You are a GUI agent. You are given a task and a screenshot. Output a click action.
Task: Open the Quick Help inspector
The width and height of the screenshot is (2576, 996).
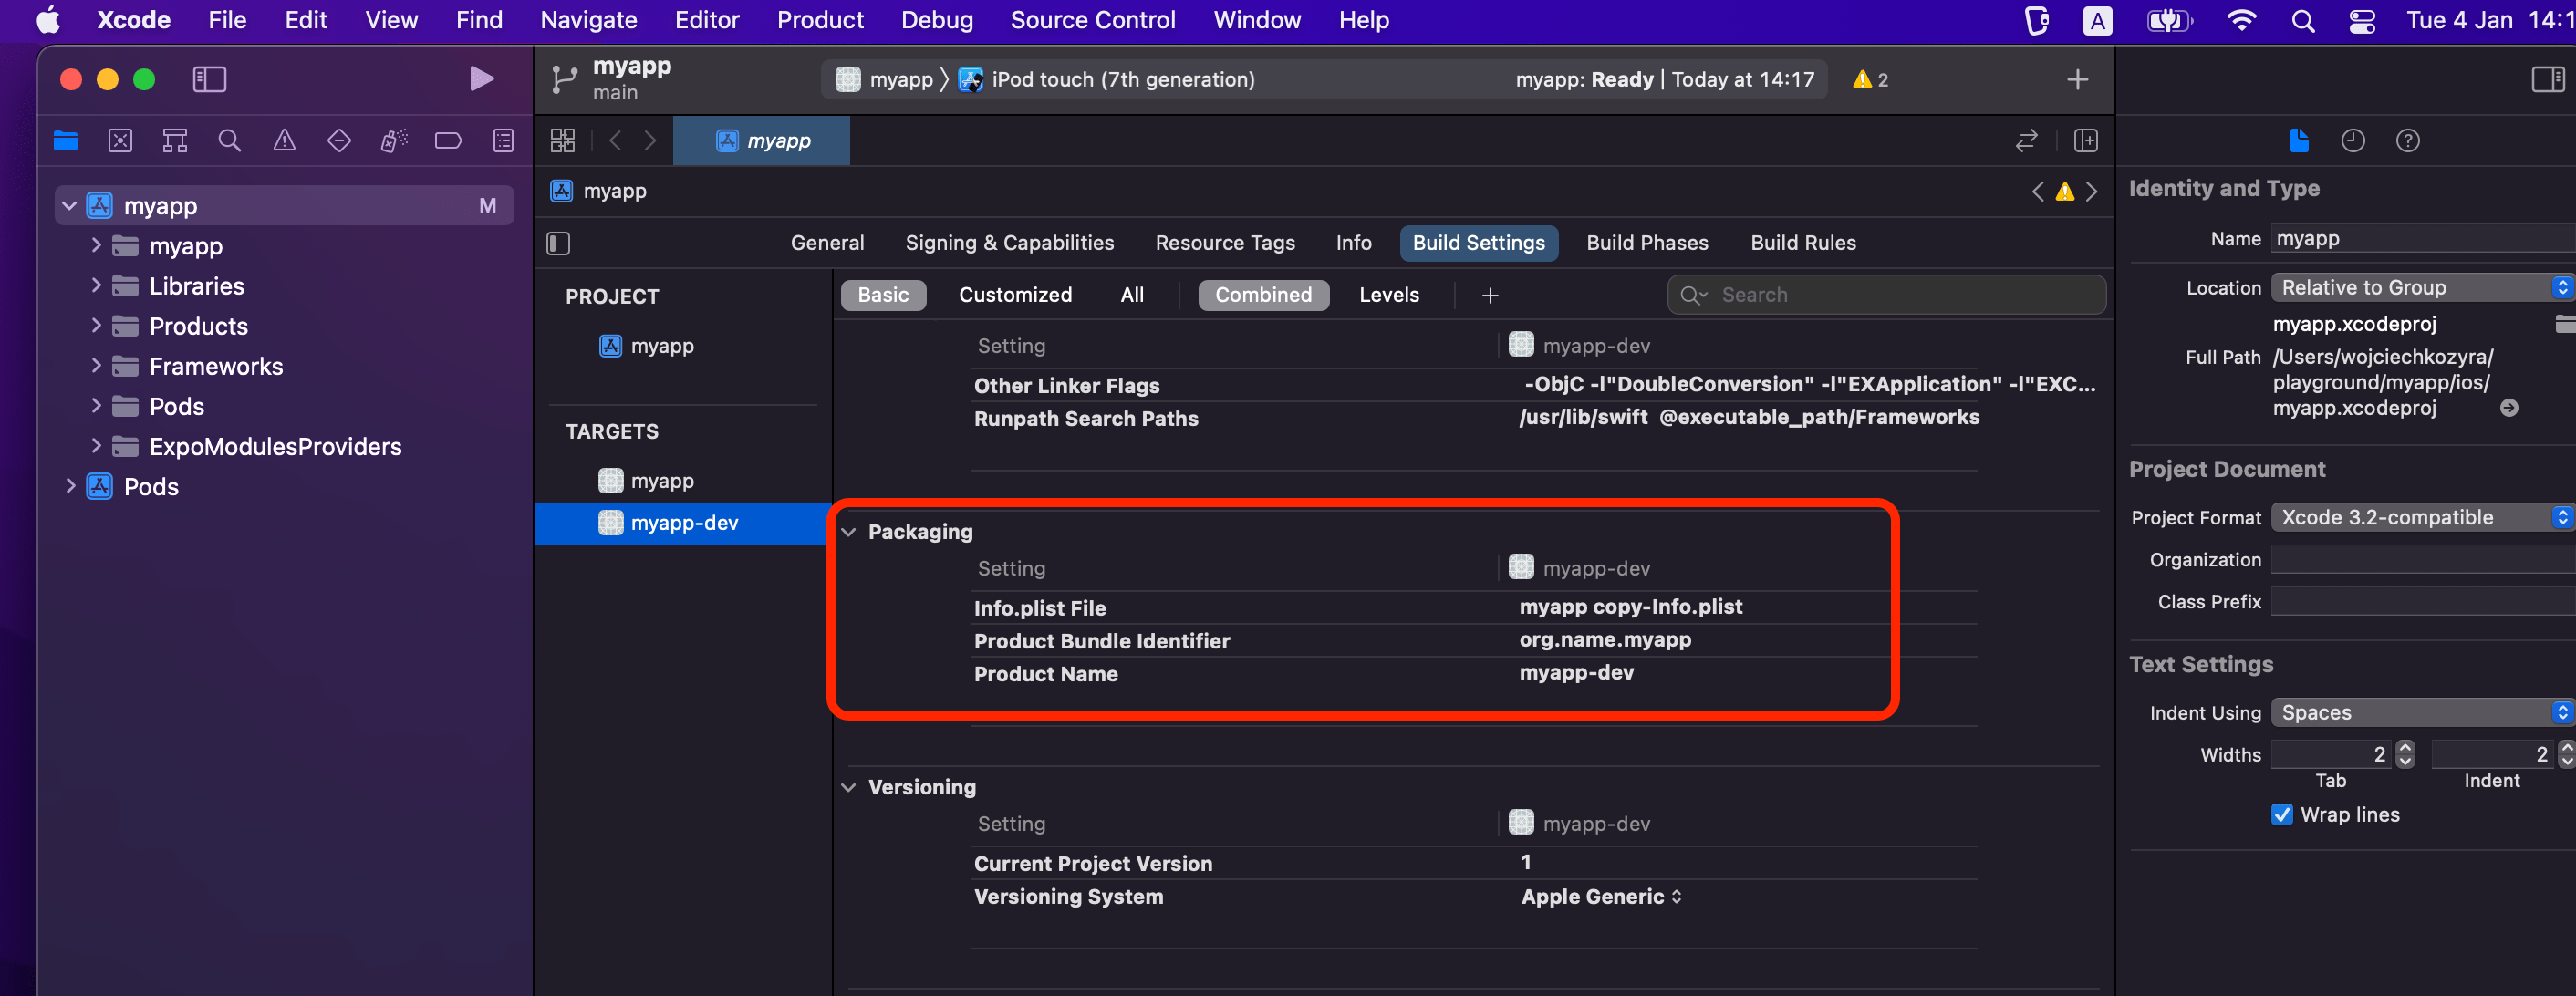2408,140
